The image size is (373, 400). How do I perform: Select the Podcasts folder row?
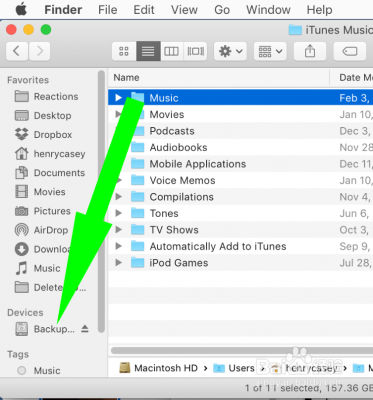tap(241, 131)
